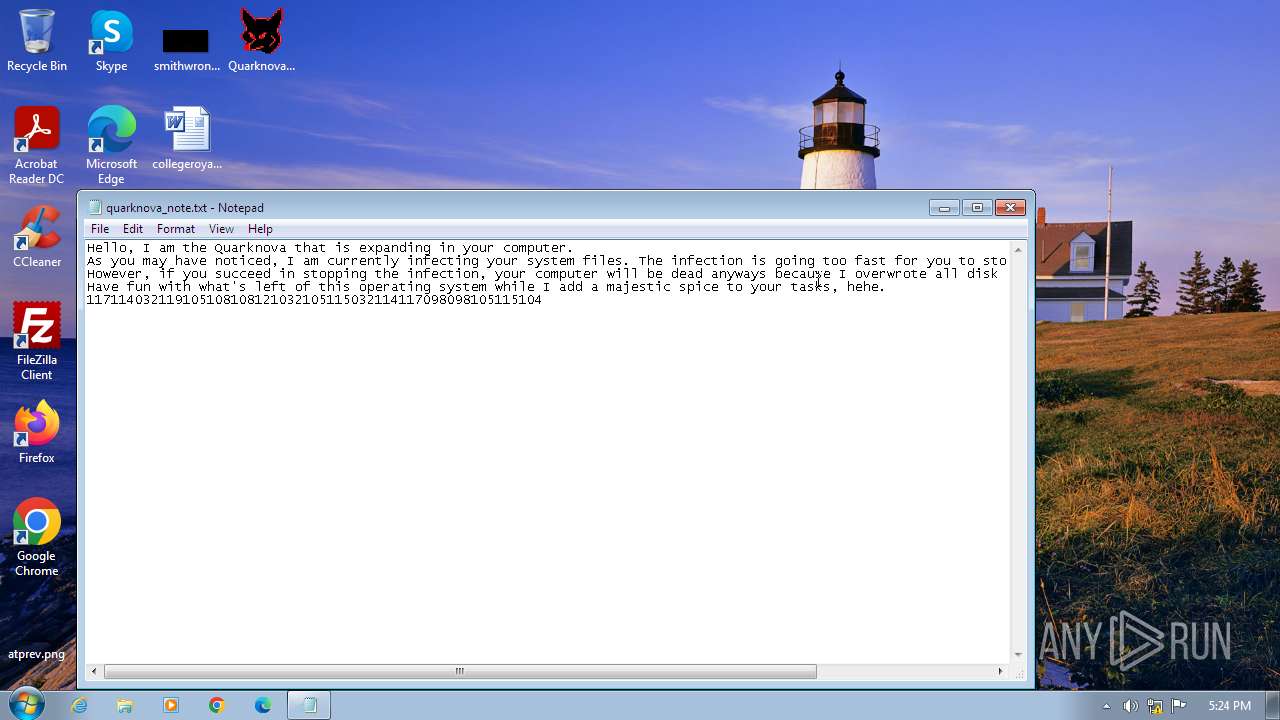Screen dimensions: 1280x720
Task: Open File Explorer from taskbar
Action: [x=125, y=705]
